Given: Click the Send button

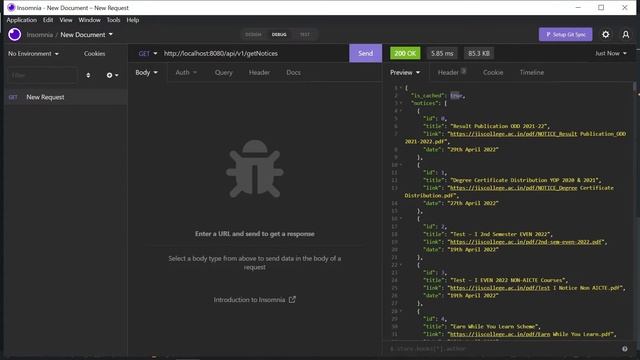Looking at the screenshot, I should tap(365, 53).
